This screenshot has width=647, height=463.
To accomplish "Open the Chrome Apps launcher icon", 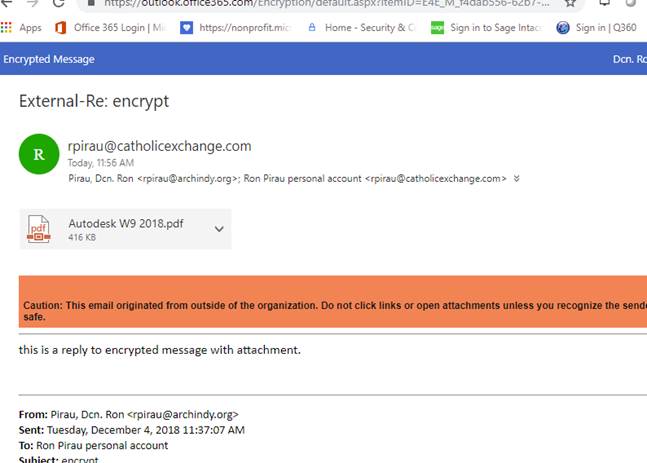I will [x=7, y=28].
